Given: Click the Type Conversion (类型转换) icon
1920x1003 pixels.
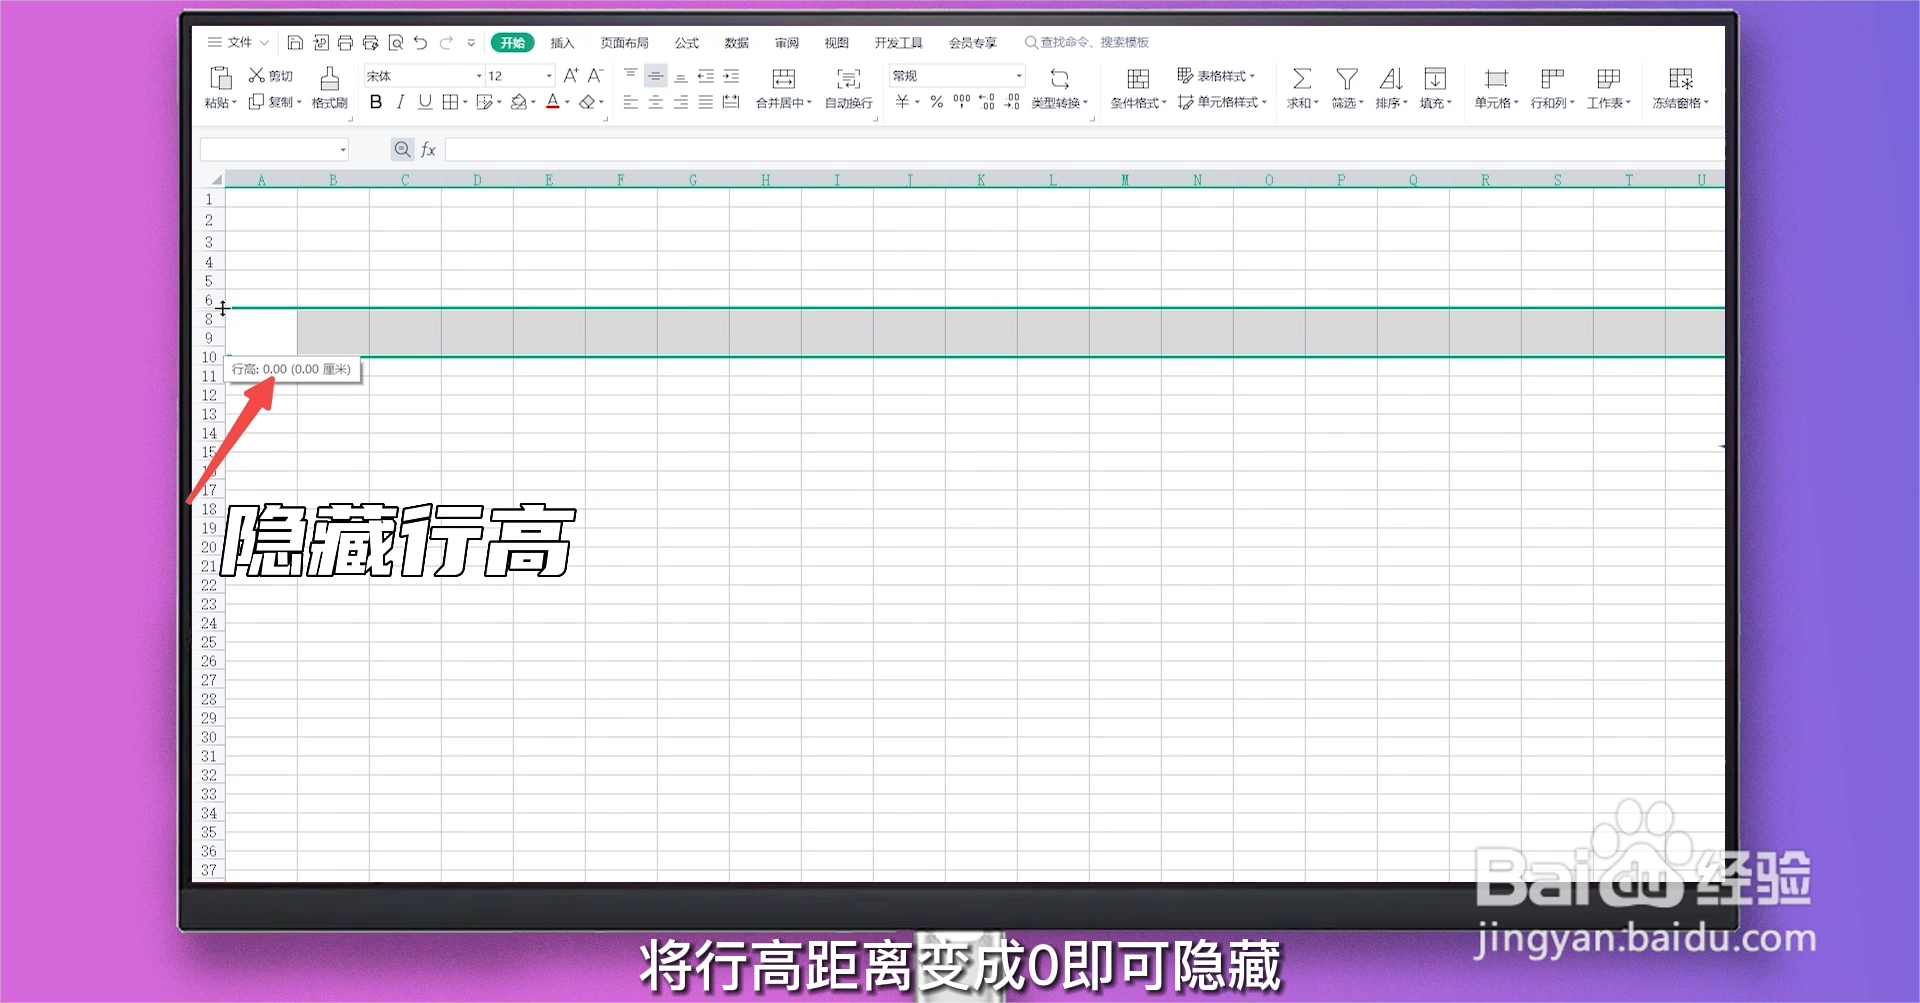Looking at the screenshot, I should 1060,79.
